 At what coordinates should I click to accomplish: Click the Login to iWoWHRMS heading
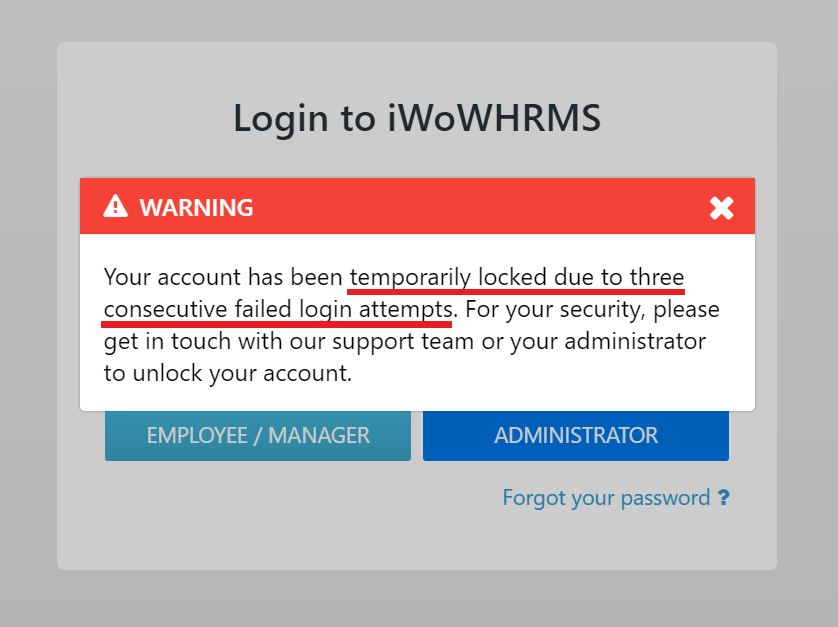point(417,118)
